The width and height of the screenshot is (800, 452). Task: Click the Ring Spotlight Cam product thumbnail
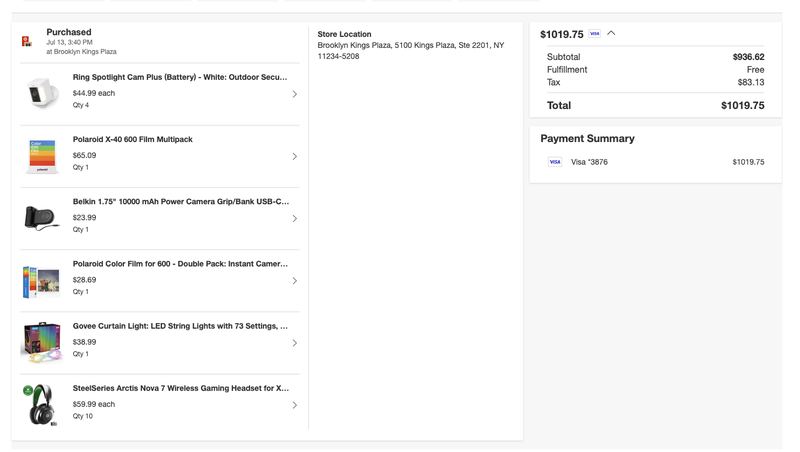coord(42,93)
